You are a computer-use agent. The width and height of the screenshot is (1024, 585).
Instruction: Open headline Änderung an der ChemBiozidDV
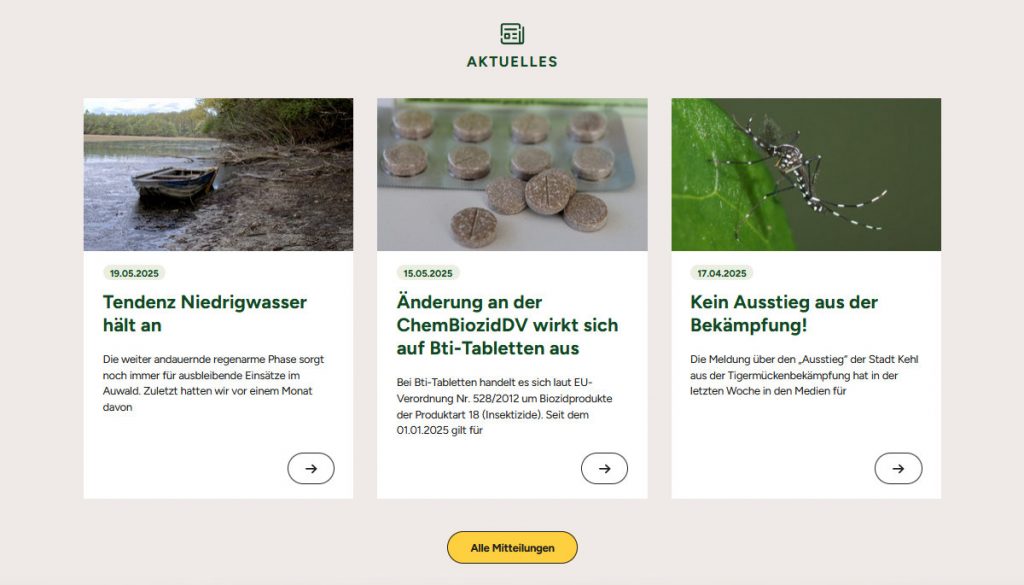tap(507, 324)
